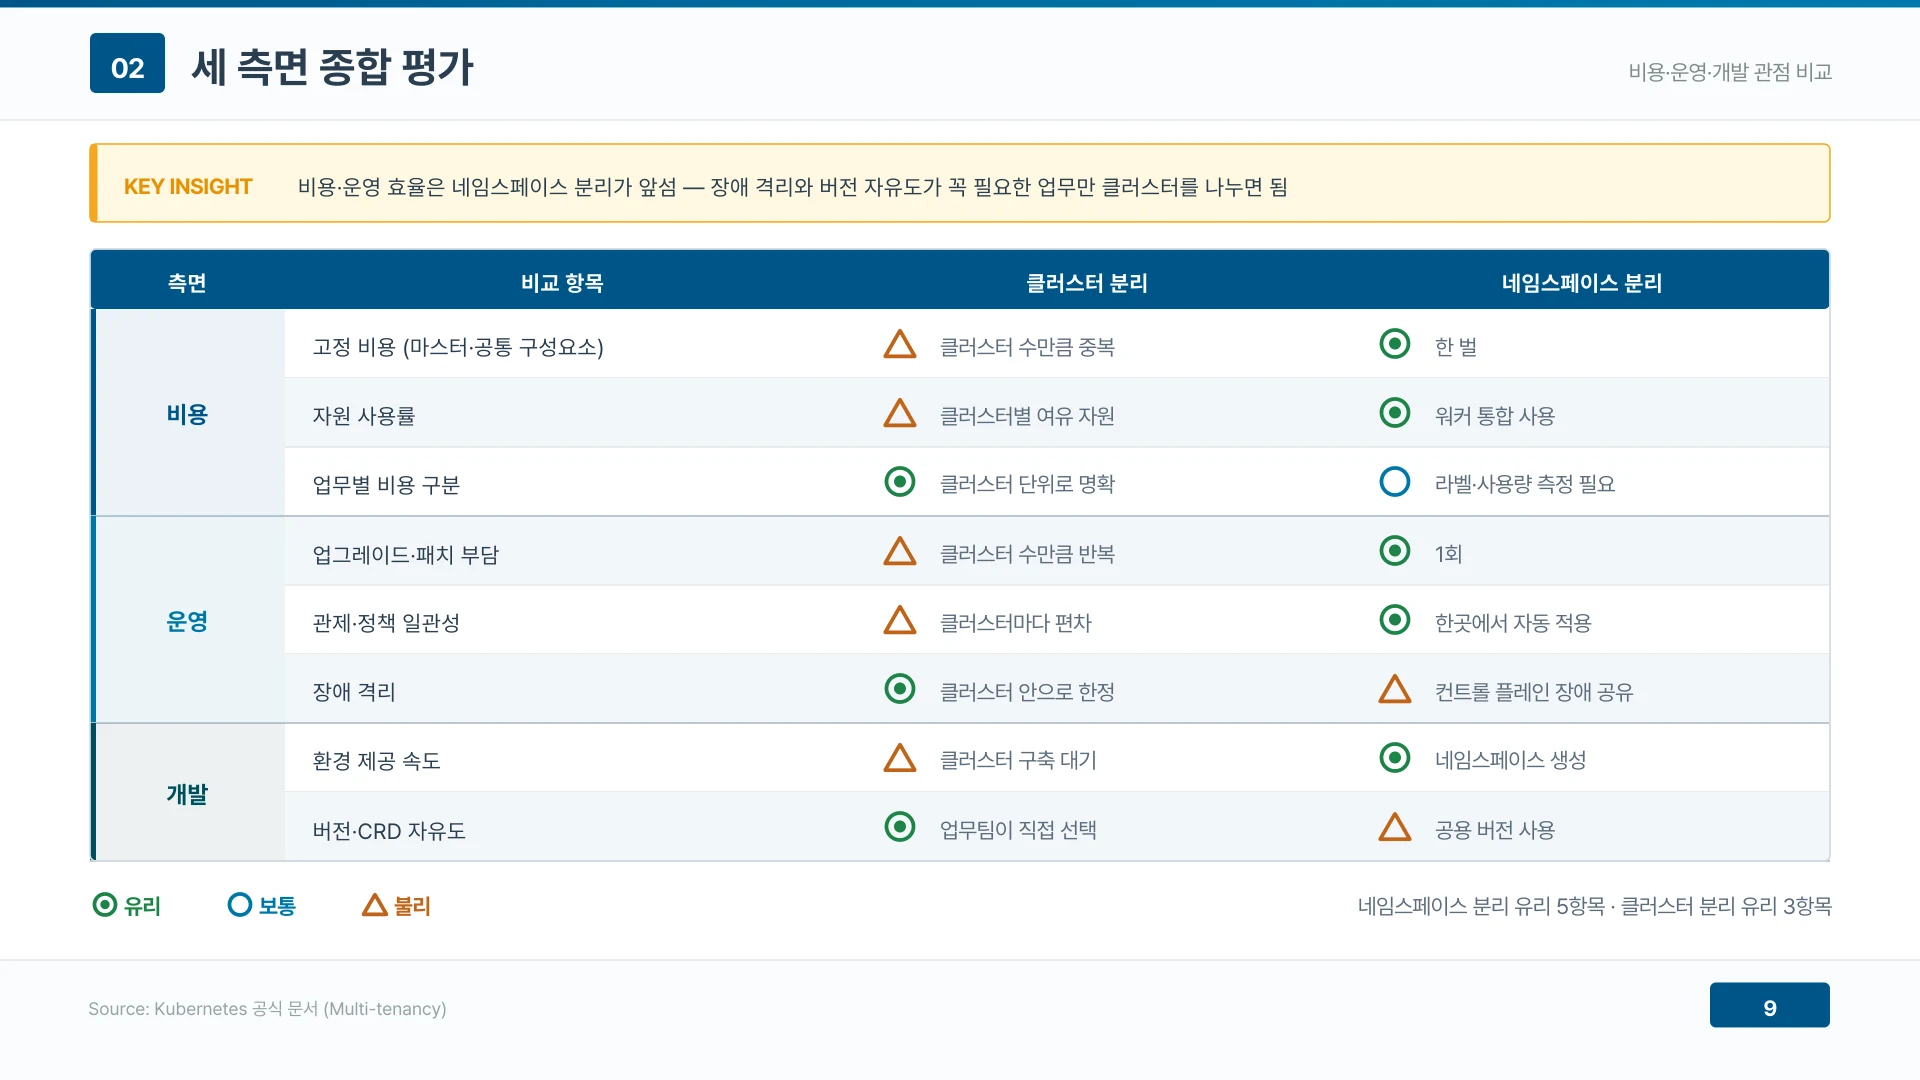The width and height of the screenshot is (1920, 1080).
Task: Click the KEY INSIGHT label
Action: (x=188, y=187)
